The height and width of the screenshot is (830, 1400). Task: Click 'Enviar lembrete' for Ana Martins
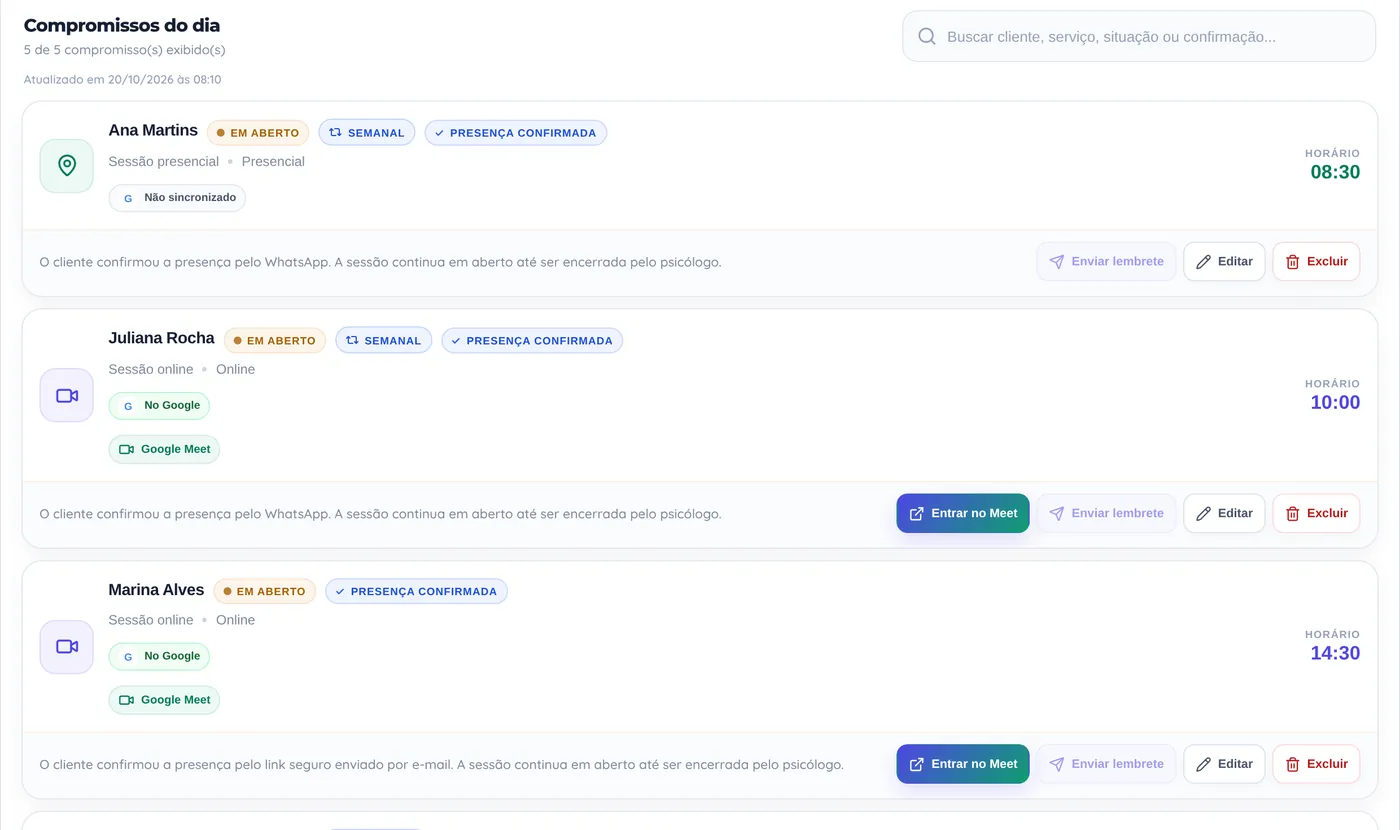[x=1106, y=261]
